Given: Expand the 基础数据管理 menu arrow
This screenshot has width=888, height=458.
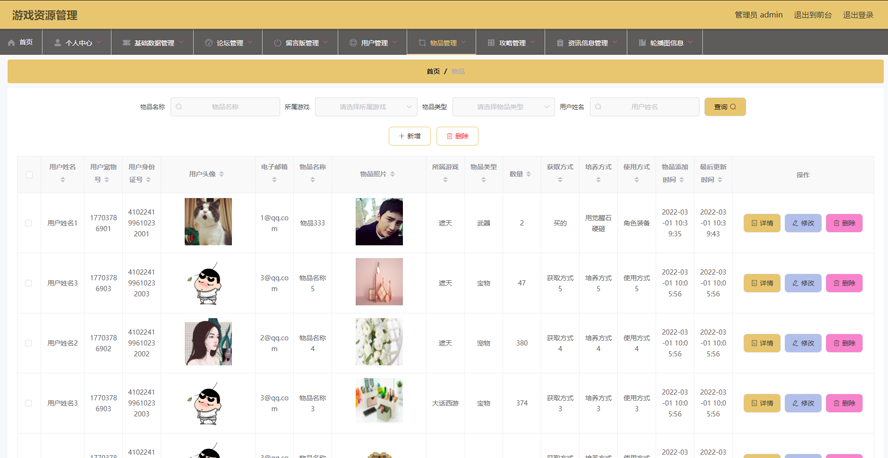Looking at the screenshot, I should point(181,42).
